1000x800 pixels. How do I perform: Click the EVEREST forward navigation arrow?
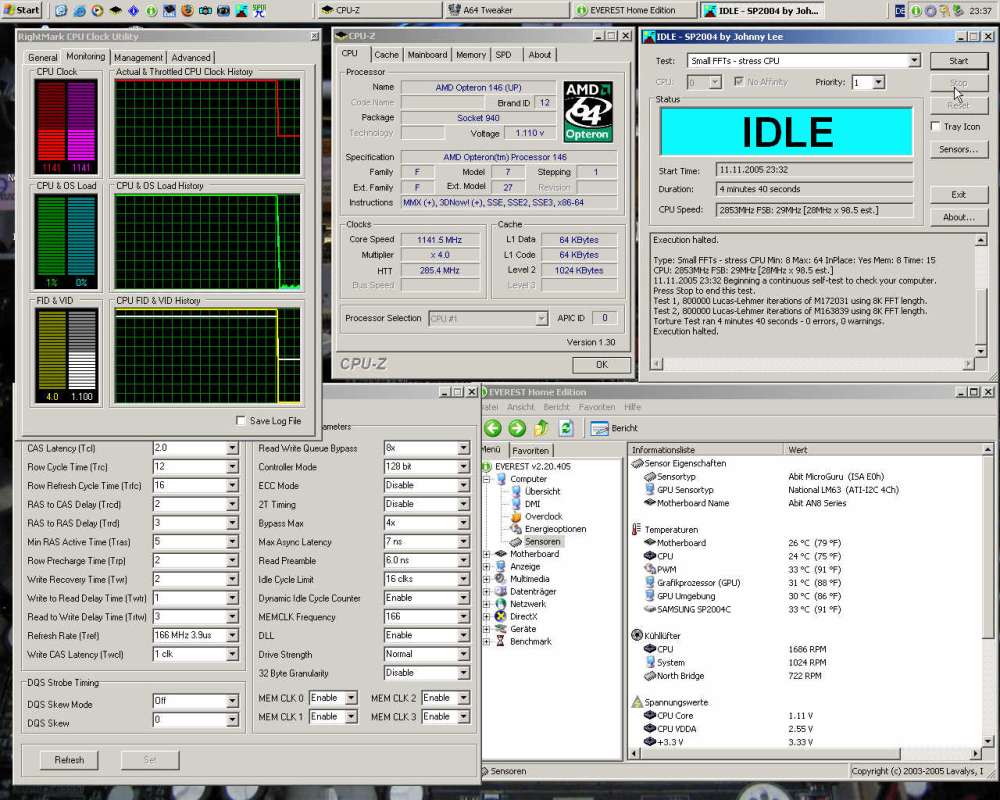click(517, 428)
